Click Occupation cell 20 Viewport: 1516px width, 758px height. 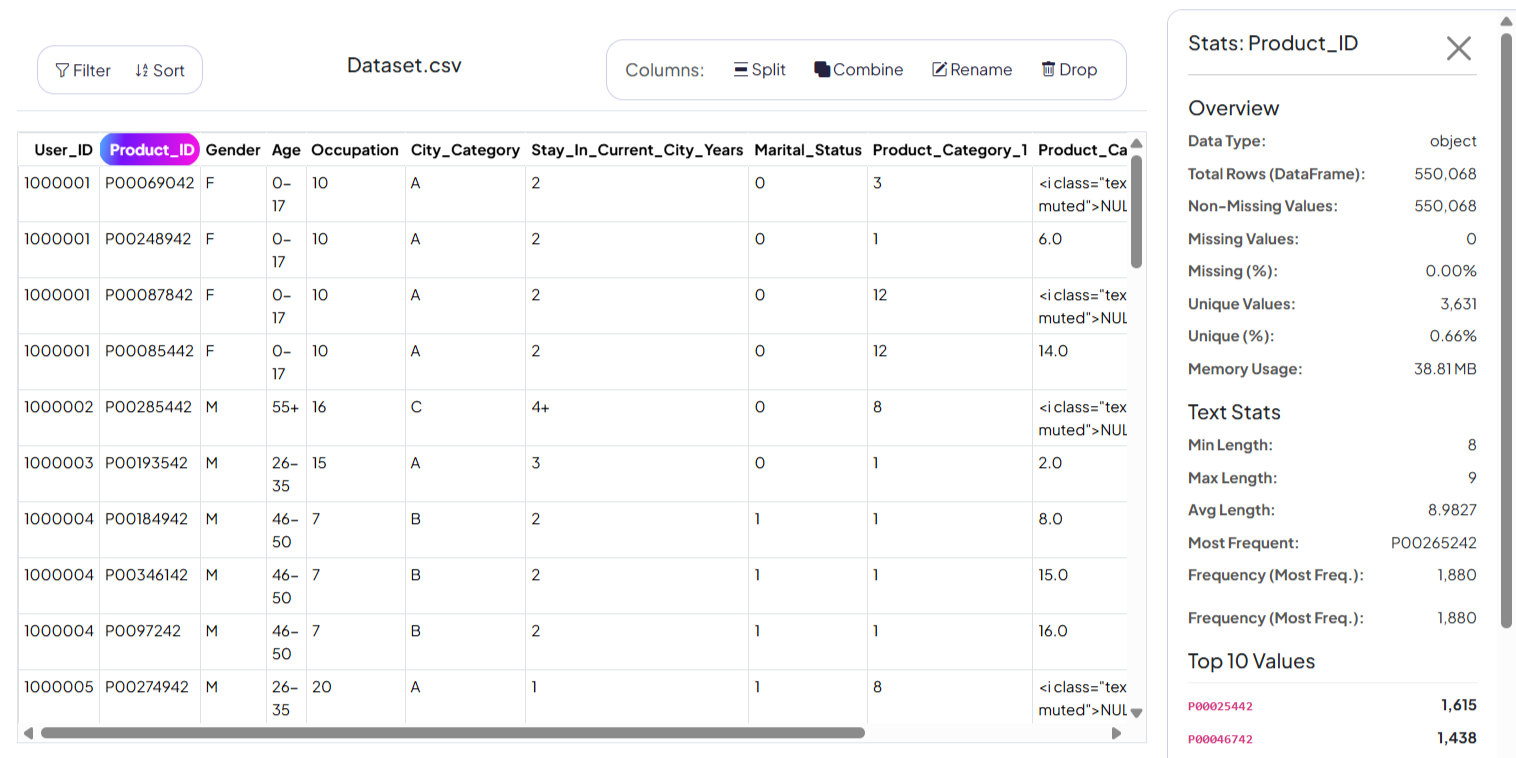[355, 697]
